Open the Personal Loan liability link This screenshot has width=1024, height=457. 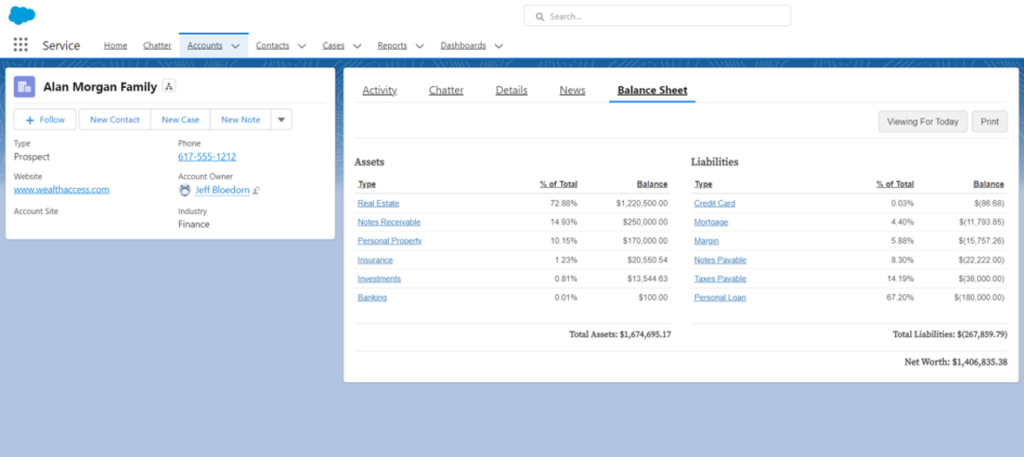pyautogui.click(x=720, y=298)
